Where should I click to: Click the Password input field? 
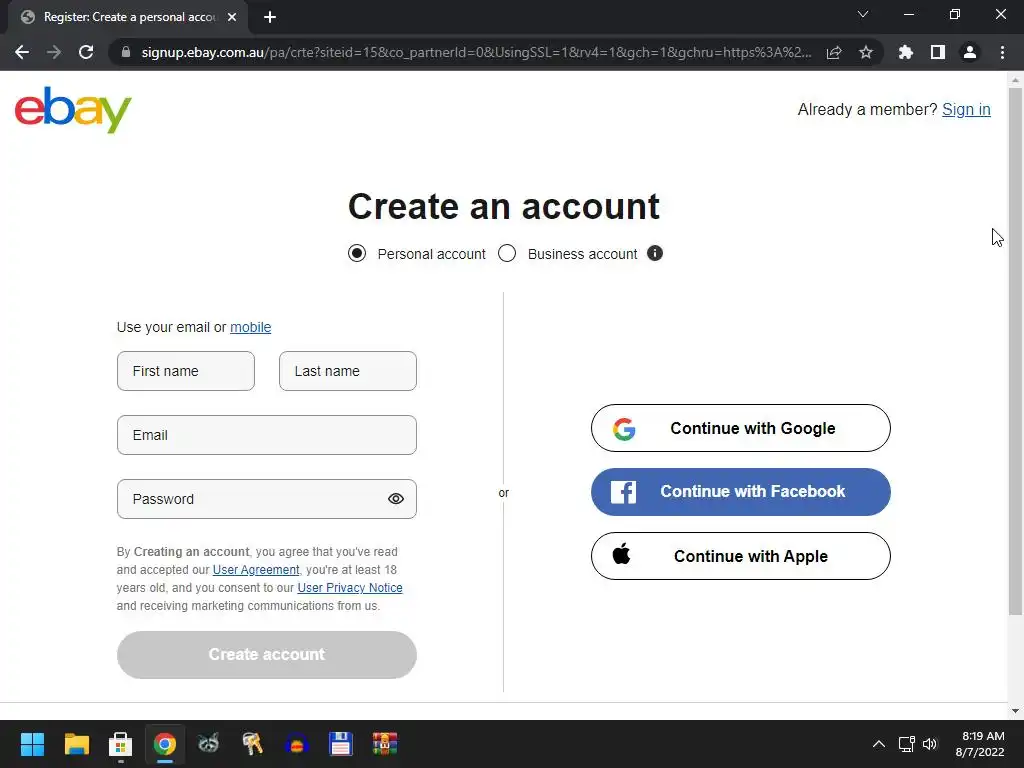[266, 499]
